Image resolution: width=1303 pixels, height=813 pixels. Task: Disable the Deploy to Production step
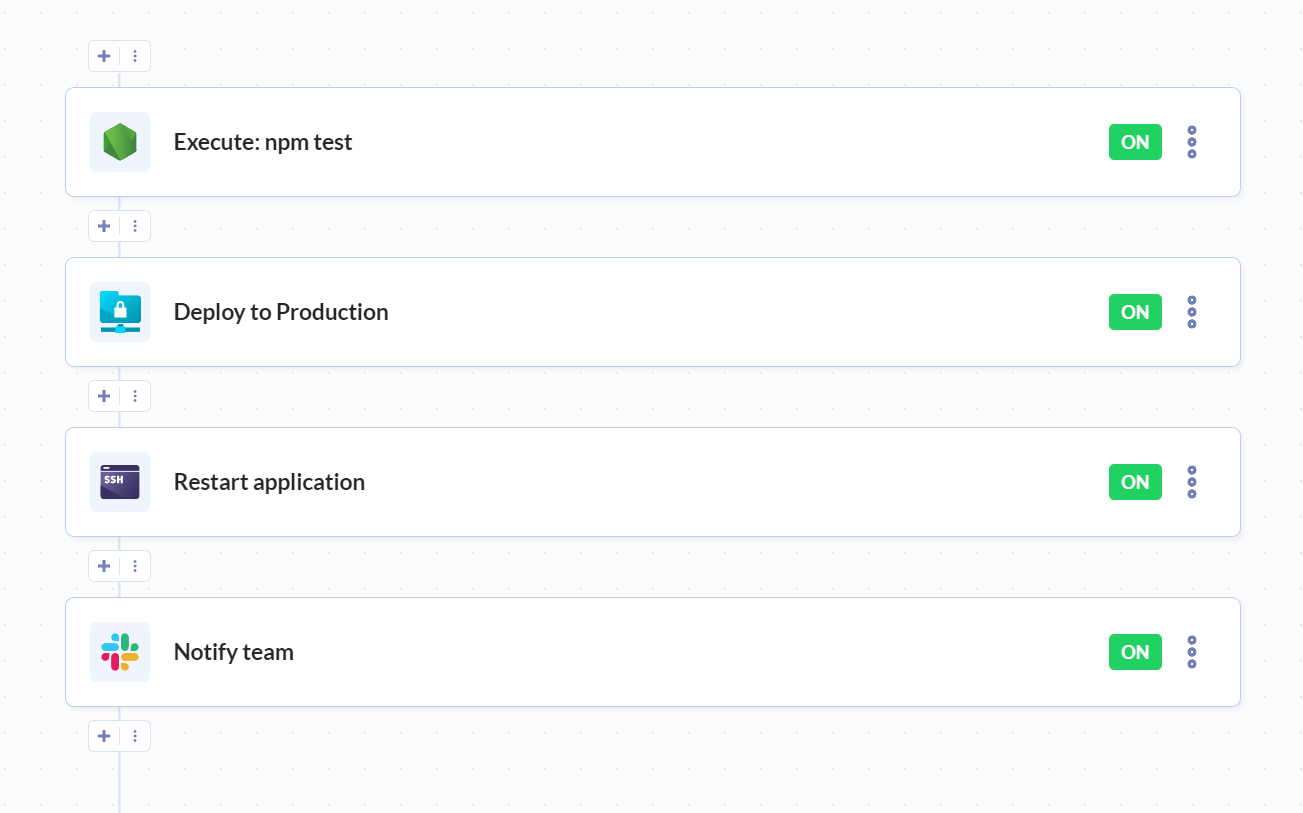pos(1135,311)
